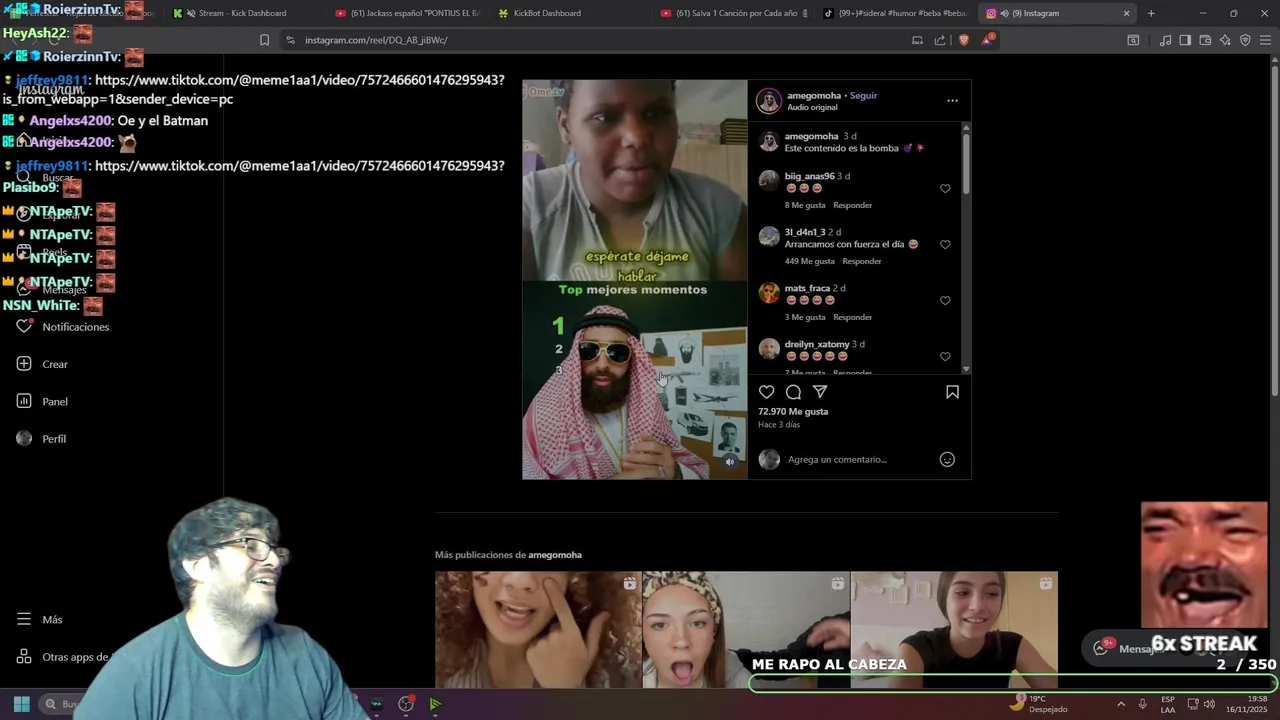Like mats_fraca's comment
Image resolution: width=1280 pixels, height=720 pixels.
(x=945, y=300)
